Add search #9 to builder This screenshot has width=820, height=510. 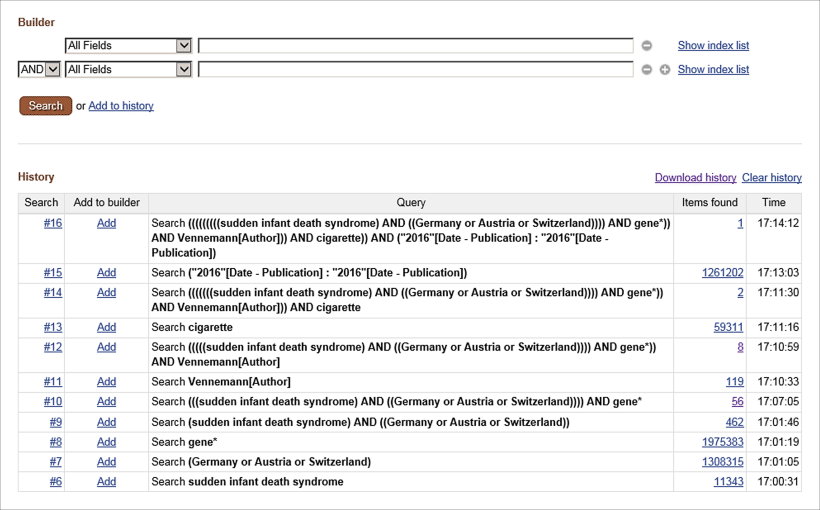point(107,422)
